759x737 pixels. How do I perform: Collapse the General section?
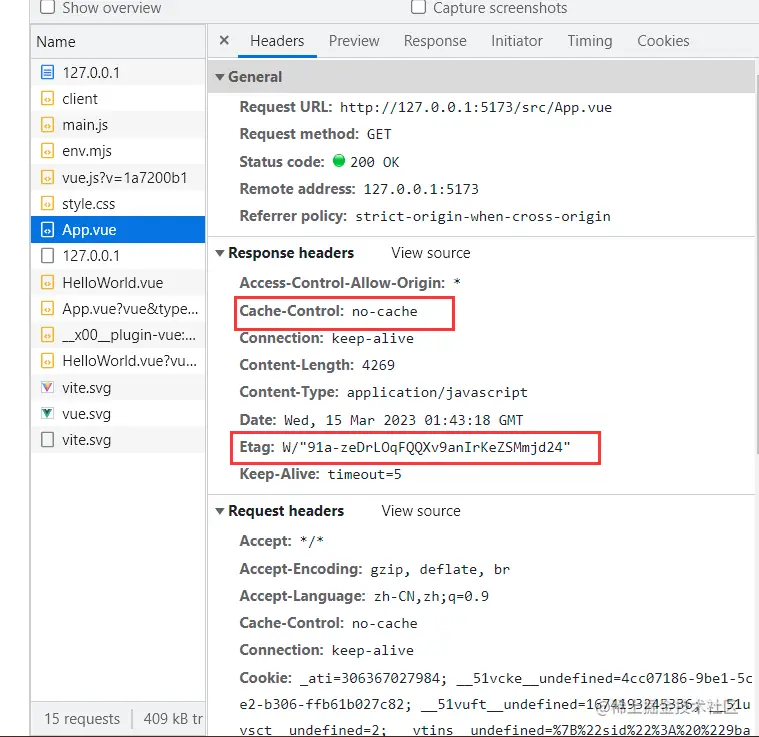(220, 77)
